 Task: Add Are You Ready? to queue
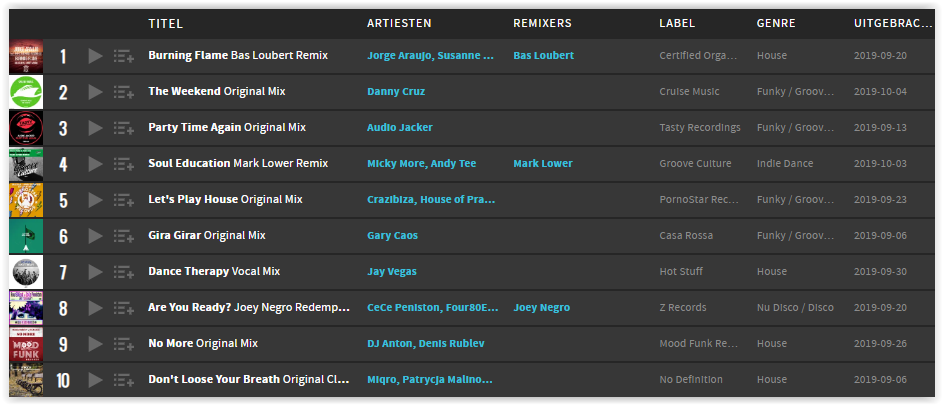coord(123,308)
